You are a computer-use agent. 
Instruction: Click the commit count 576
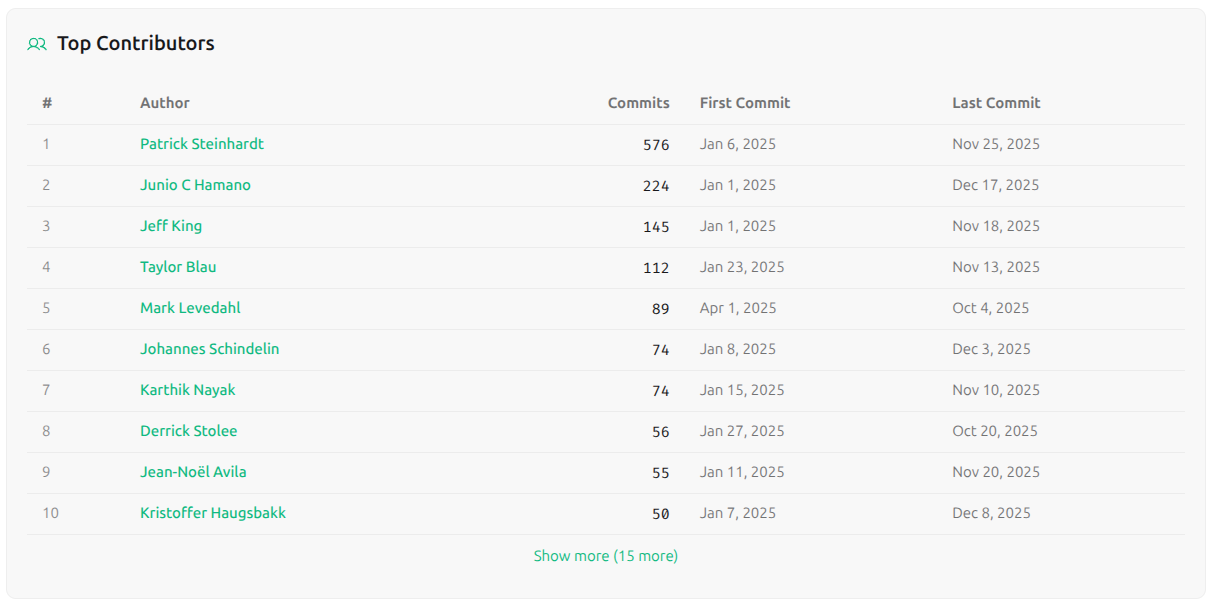tap(655, 144)
